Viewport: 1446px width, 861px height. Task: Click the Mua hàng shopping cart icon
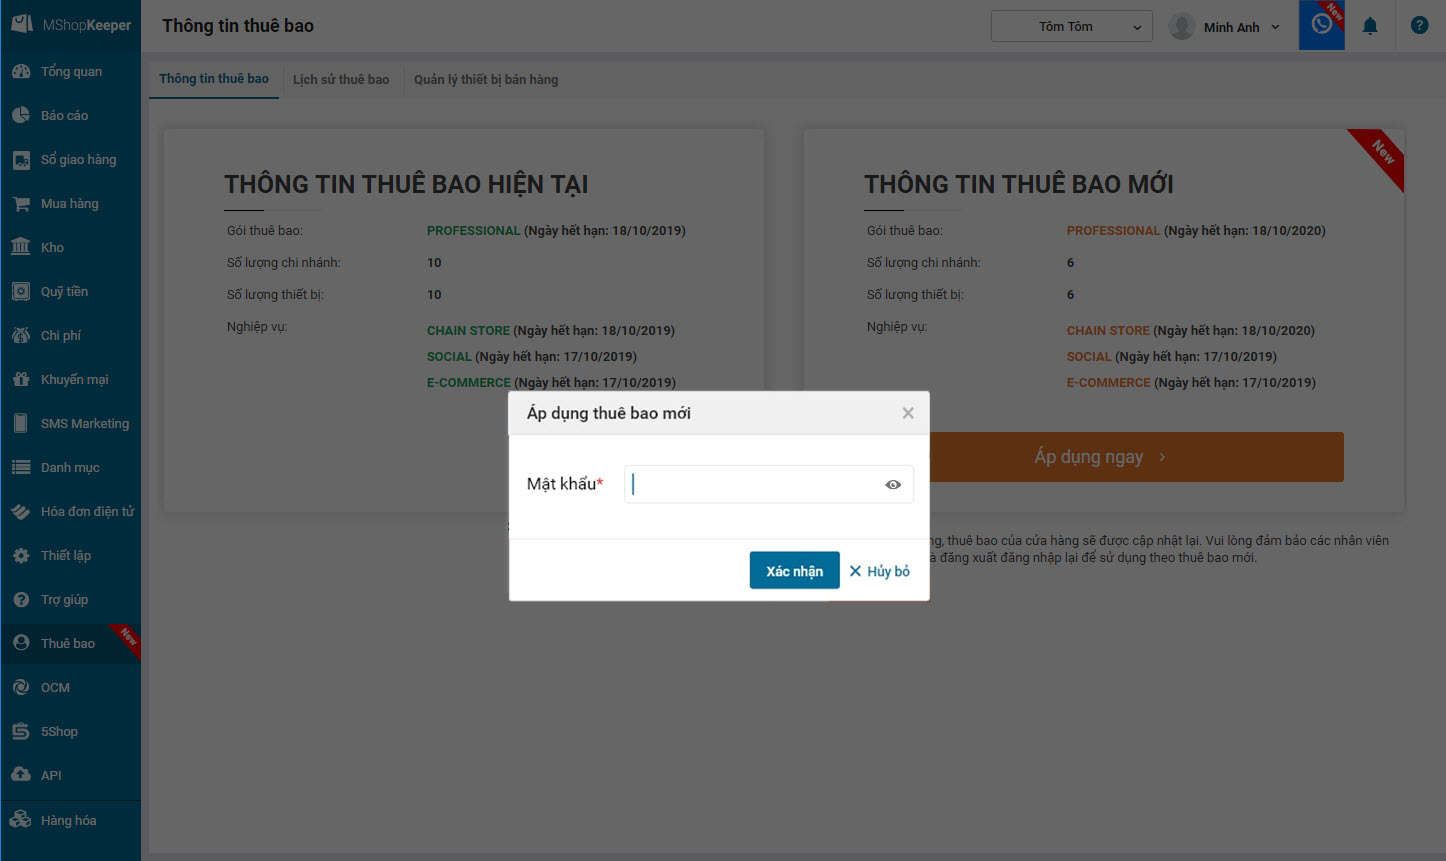[21, 204]
